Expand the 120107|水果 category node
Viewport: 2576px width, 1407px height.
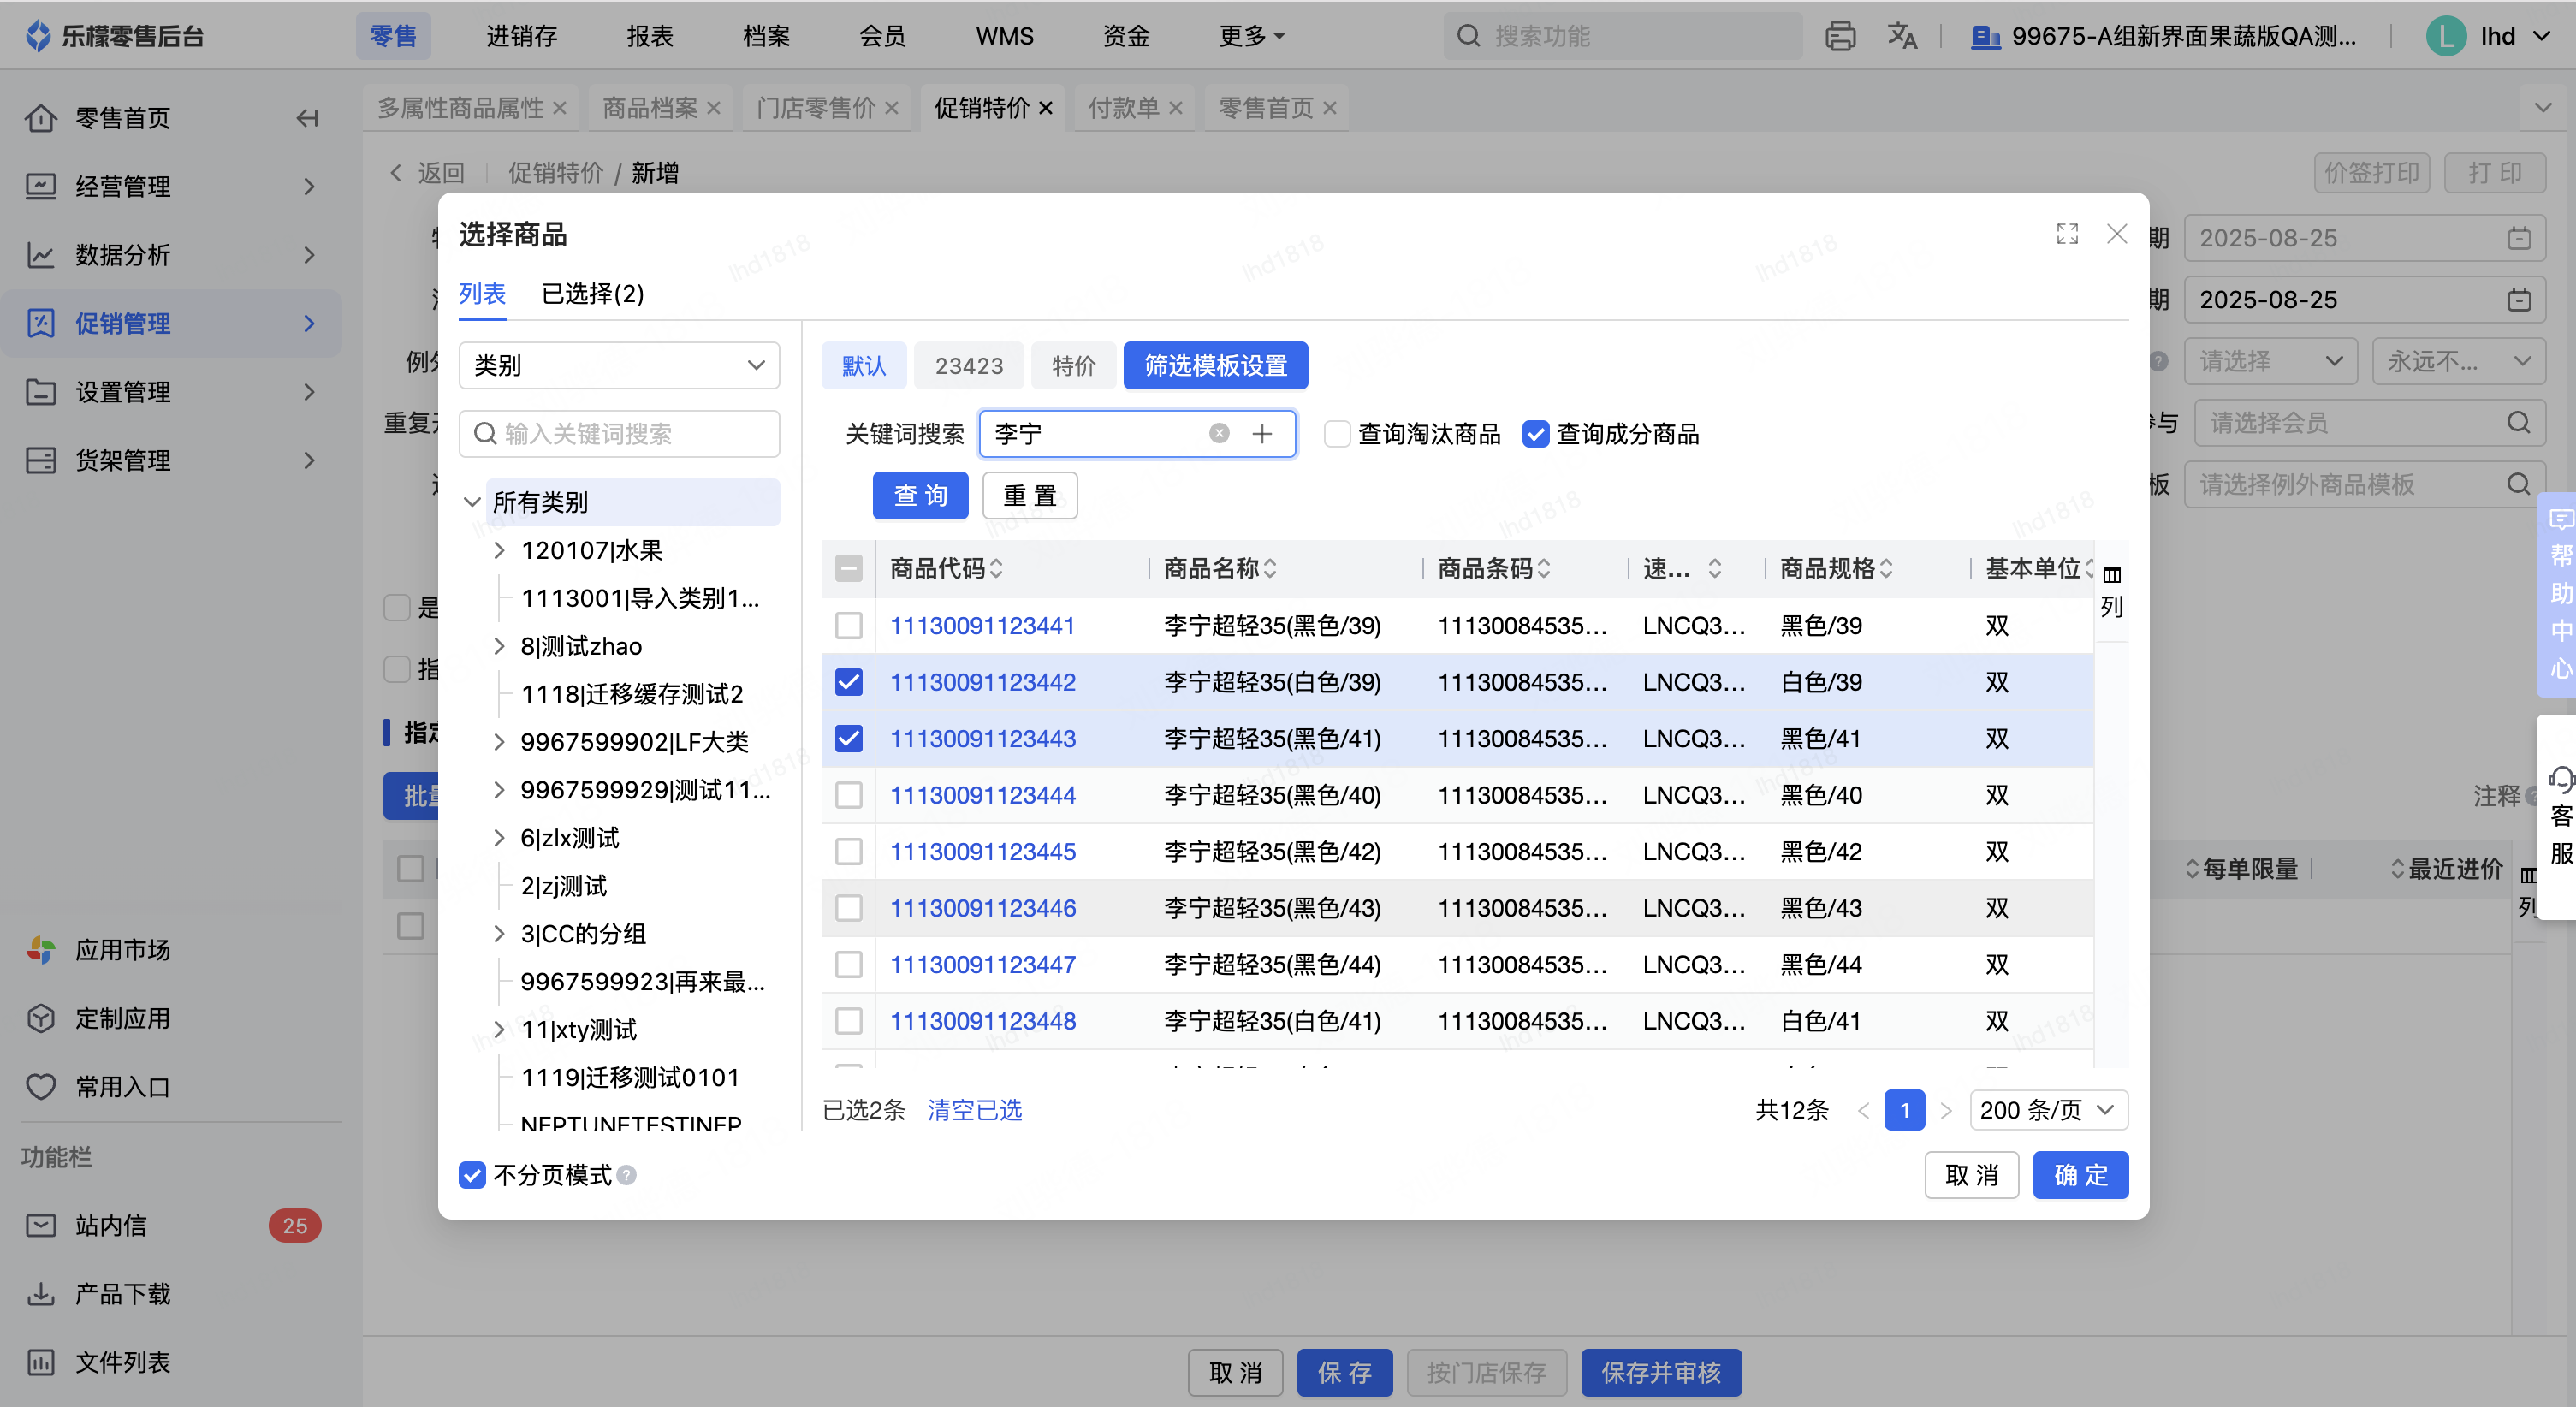499,550
